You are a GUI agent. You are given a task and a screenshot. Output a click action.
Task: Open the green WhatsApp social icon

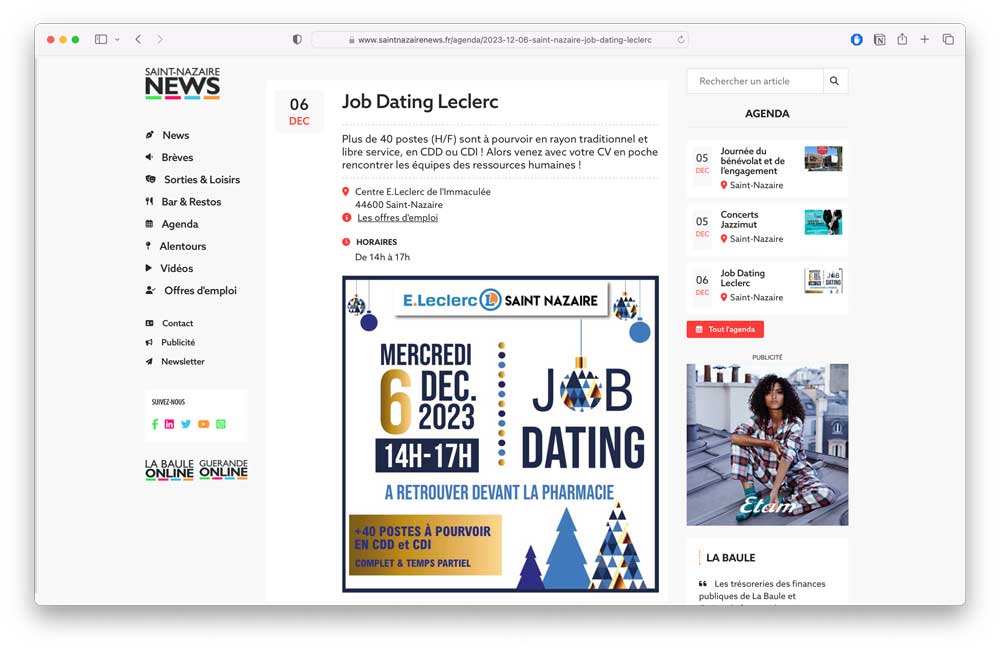click(x=221, y=424)
